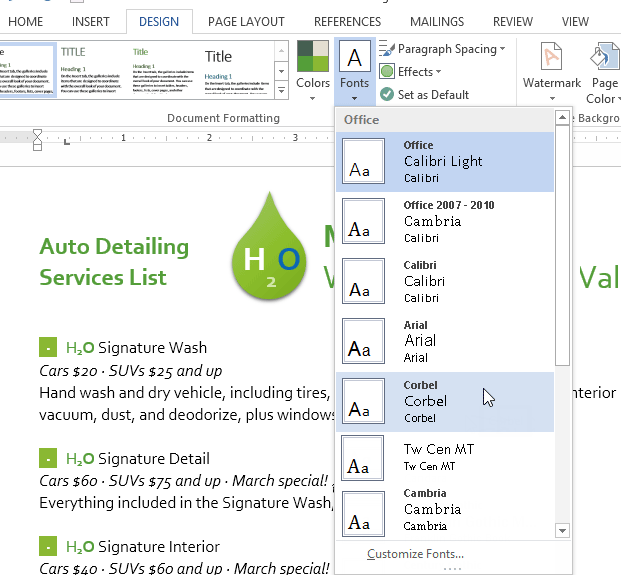
Task: Open the REFERENCES tab
Action: click(347, 21)
